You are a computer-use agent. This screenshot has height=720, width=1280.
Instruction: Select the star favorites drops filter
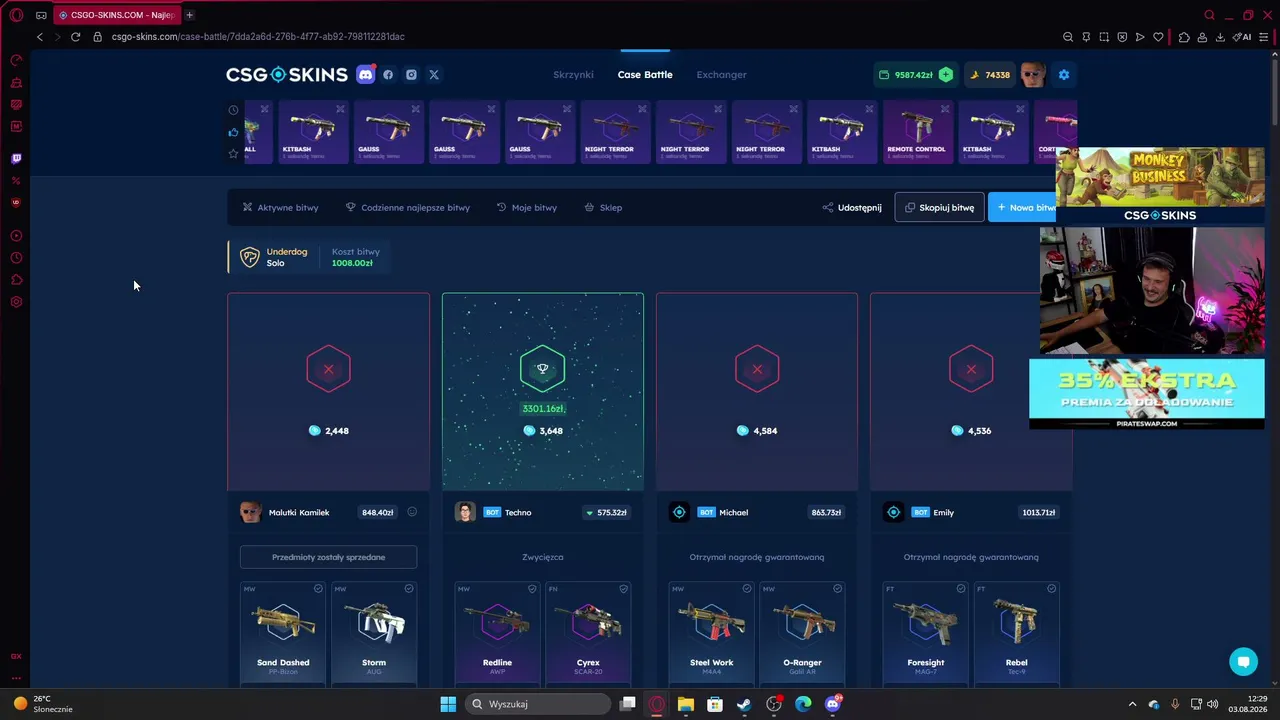[233, 153]
